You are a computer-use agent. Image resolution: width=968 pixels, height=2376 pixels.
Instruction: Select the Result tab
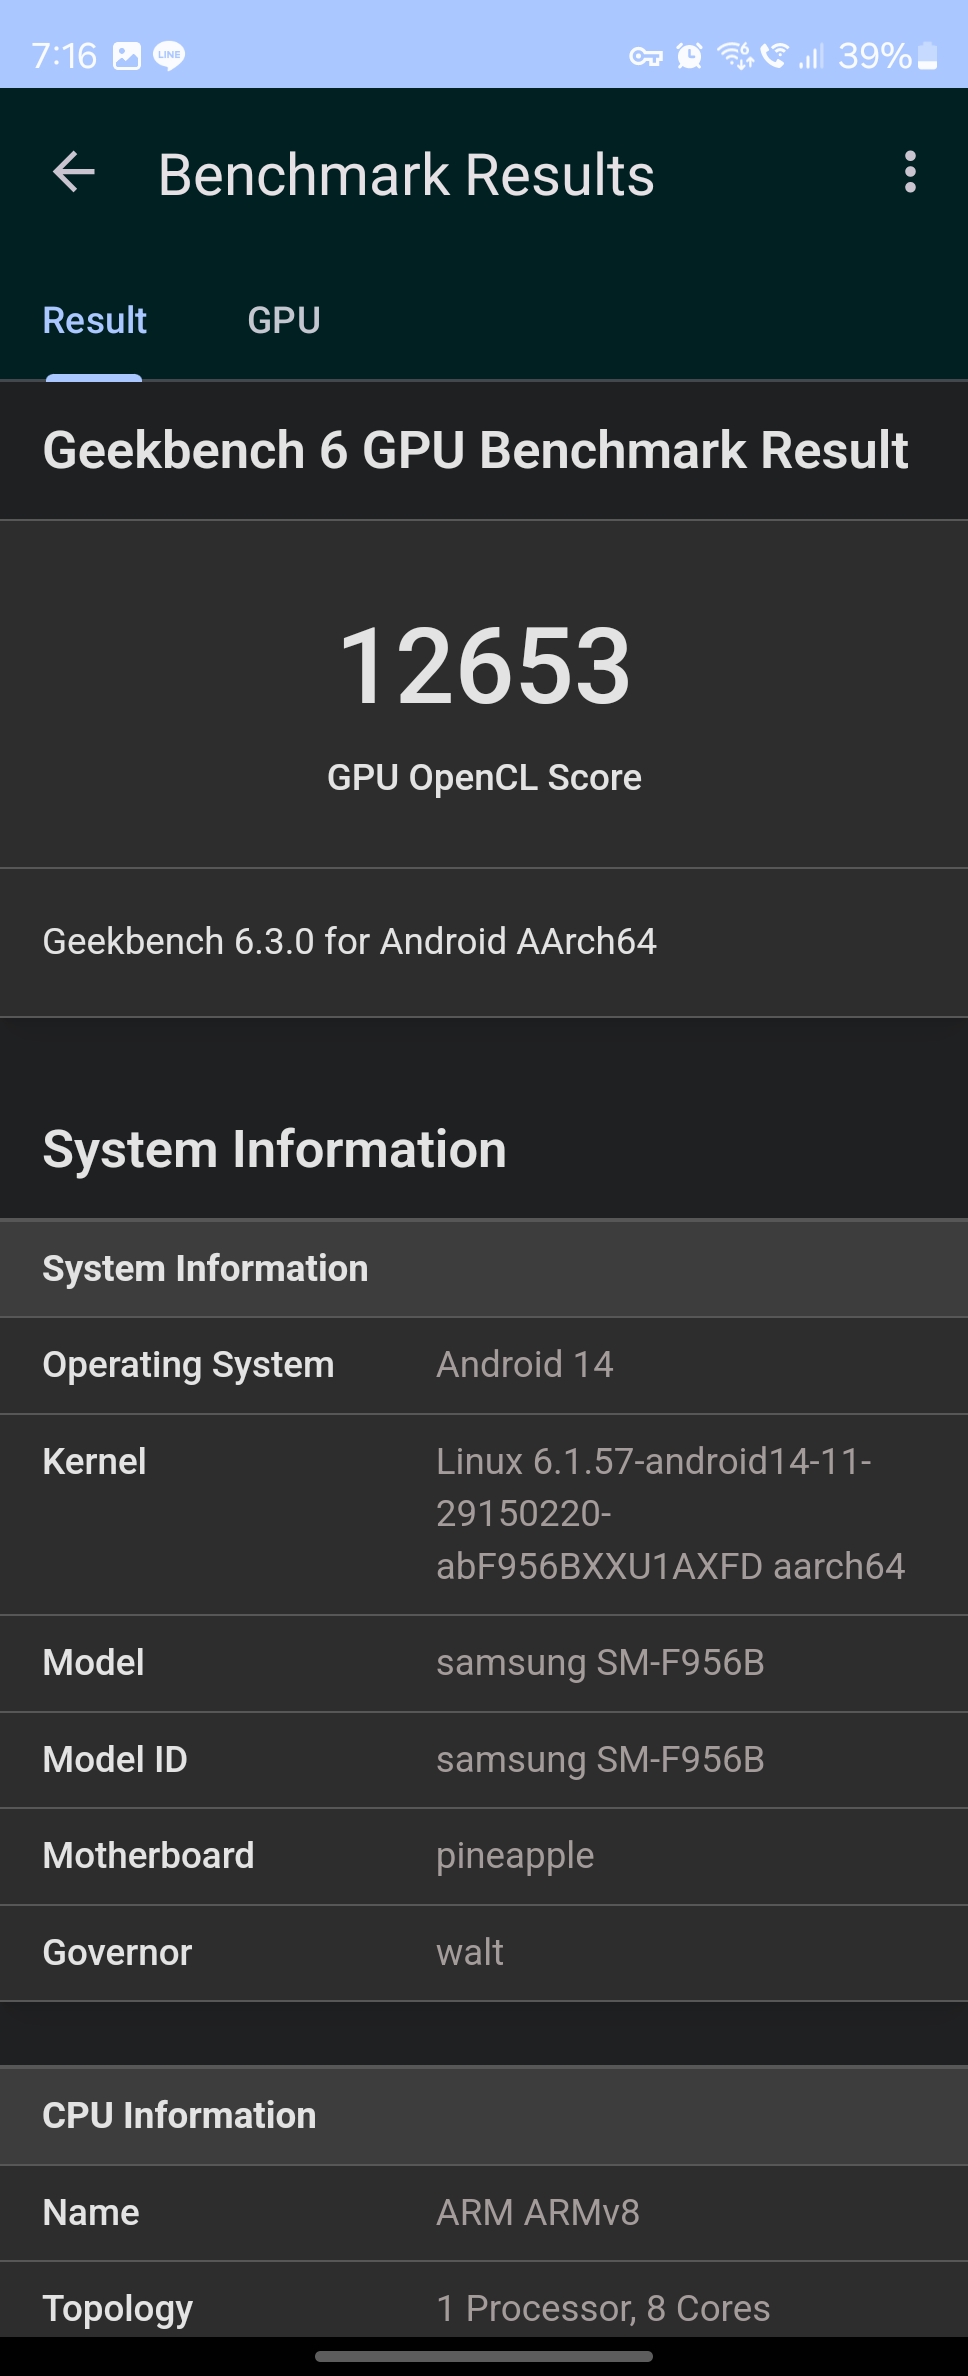click(94, 321)
